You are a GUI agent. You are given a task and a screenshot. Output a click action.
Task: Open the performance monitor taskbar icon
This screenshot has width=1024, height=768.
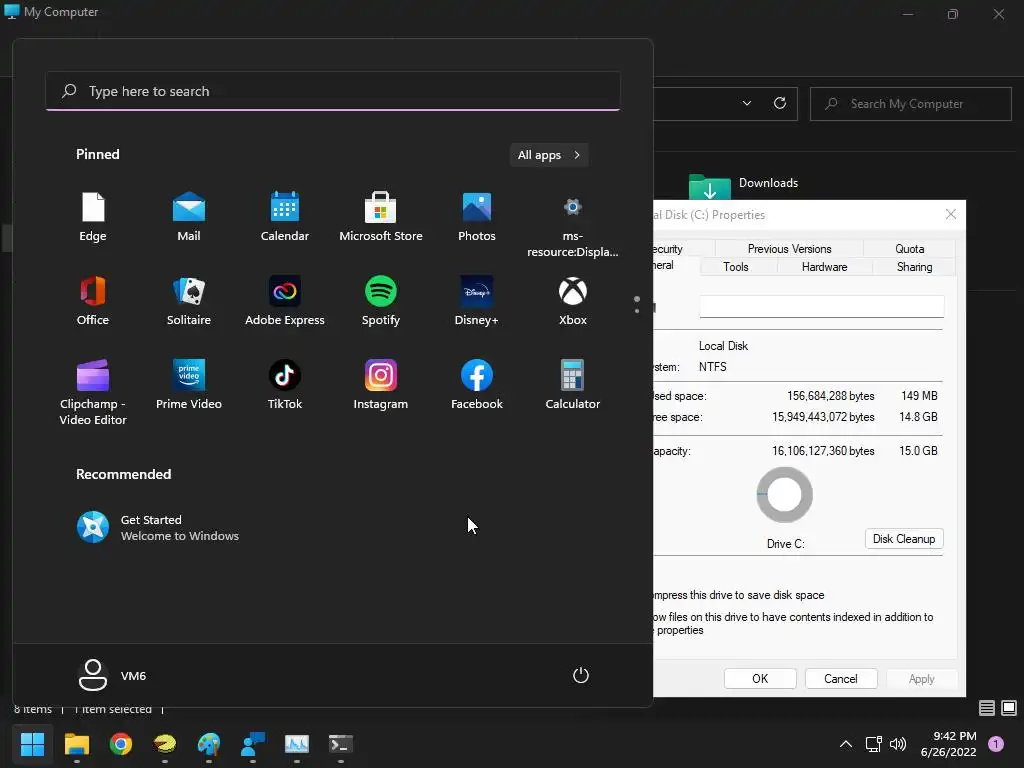coord(296,744)
